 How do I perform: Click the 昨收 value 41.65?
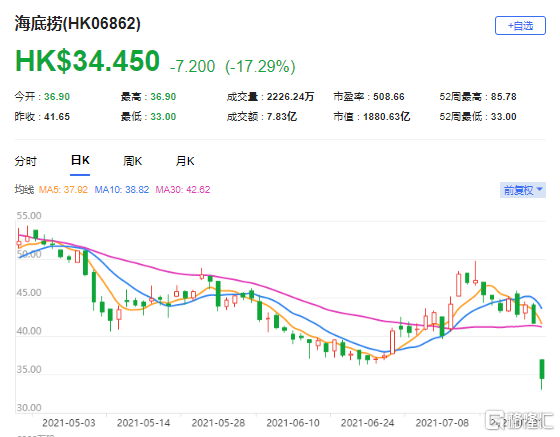point(57,117)
